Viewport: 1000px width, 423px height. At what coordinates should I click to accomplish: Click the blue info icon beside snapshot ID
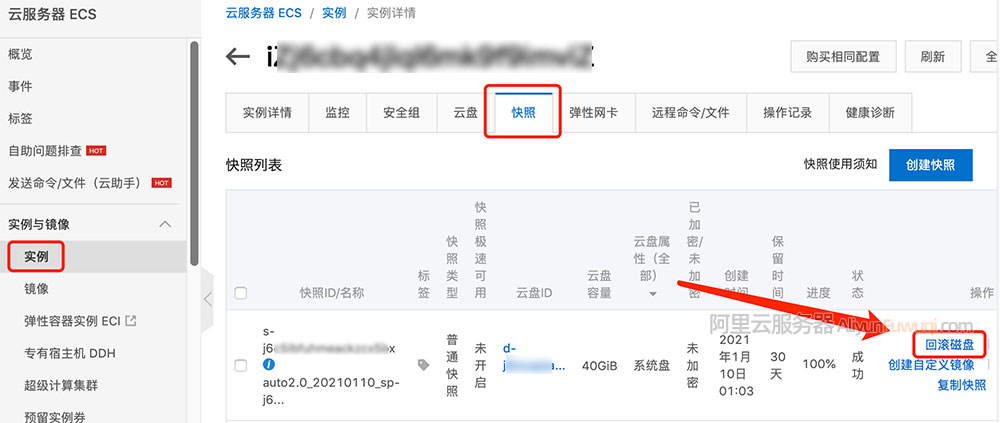click(x=268, y=365)
